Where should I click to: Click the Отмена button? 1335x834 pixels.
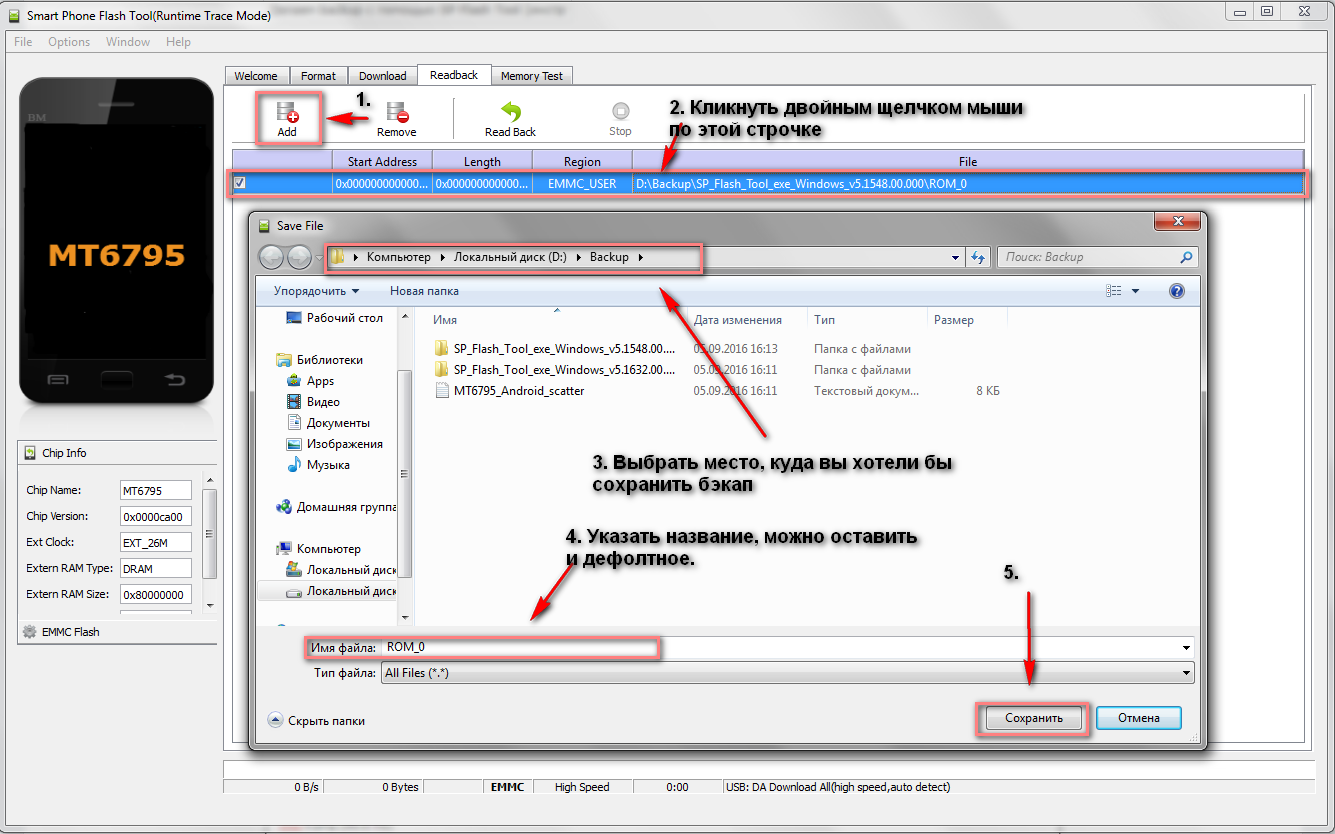coord(1138,718)
